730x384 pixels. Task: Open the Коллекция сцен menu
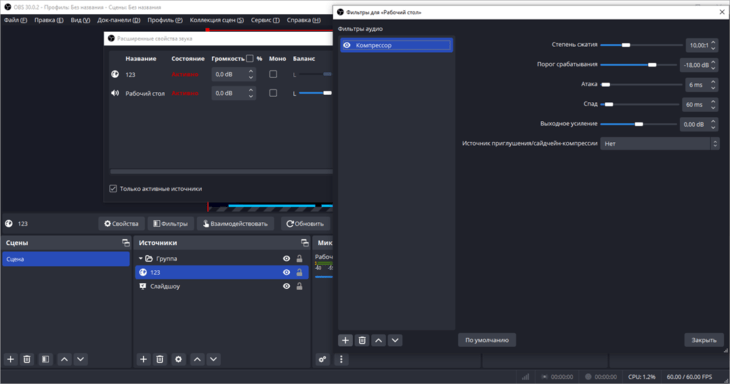coord(216,20)
